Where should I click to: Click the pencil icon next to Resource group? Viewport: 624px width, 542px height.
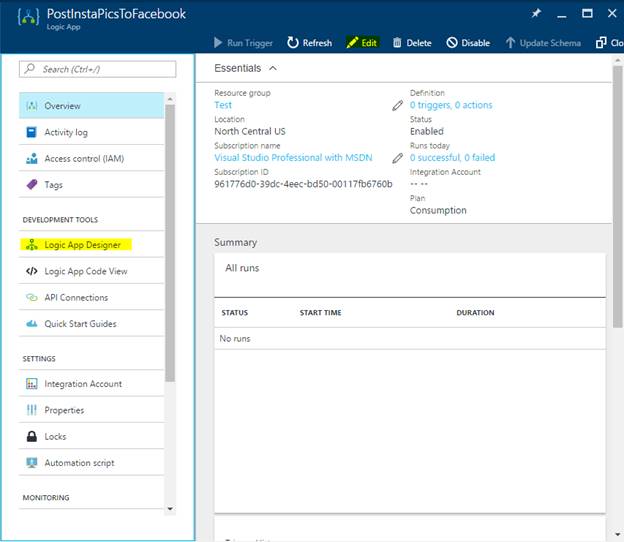[397, 105]
